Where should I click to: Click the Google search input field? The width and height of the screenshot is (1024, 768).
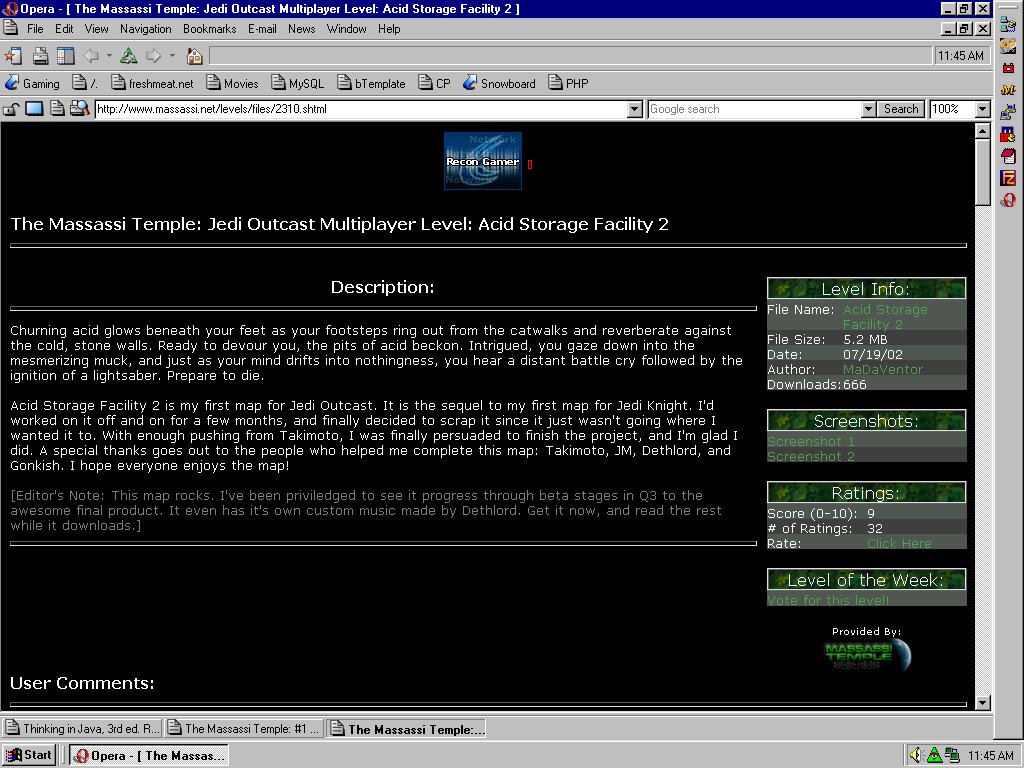click(755, 109)
